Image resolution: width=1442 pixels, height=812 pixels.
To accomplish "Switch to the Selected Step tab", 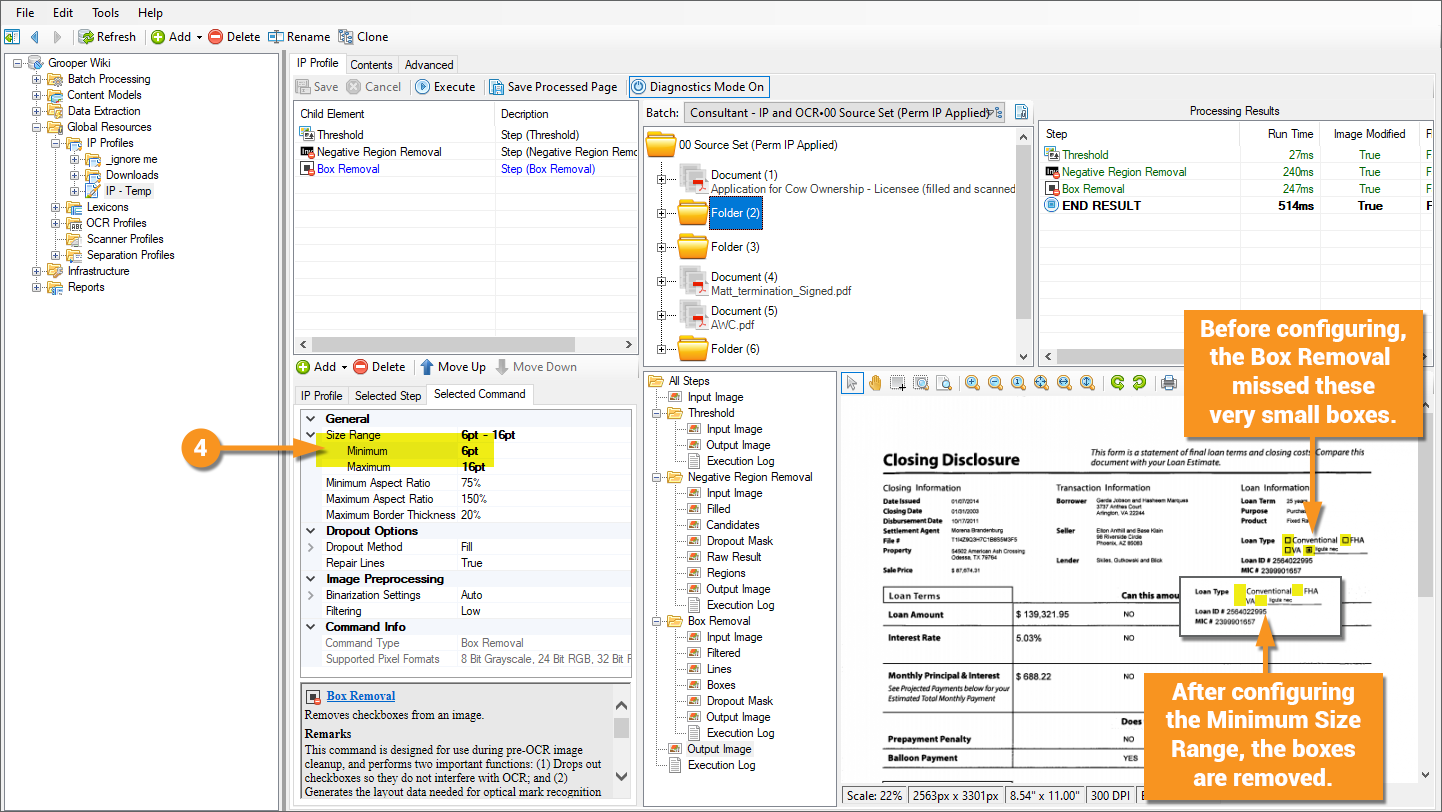I will click(x=388, y=396).
